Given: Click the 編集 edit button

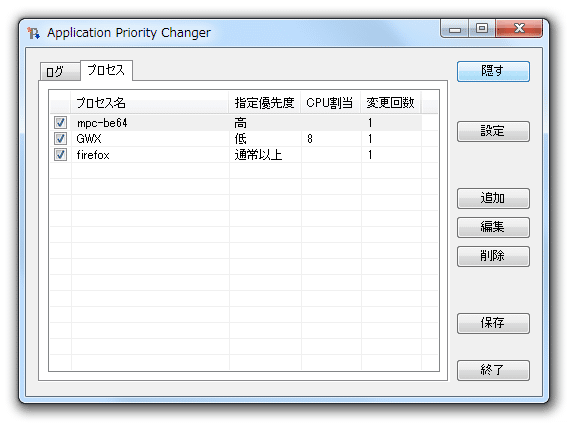Looking at the screenshot, I should pos(493,227).
